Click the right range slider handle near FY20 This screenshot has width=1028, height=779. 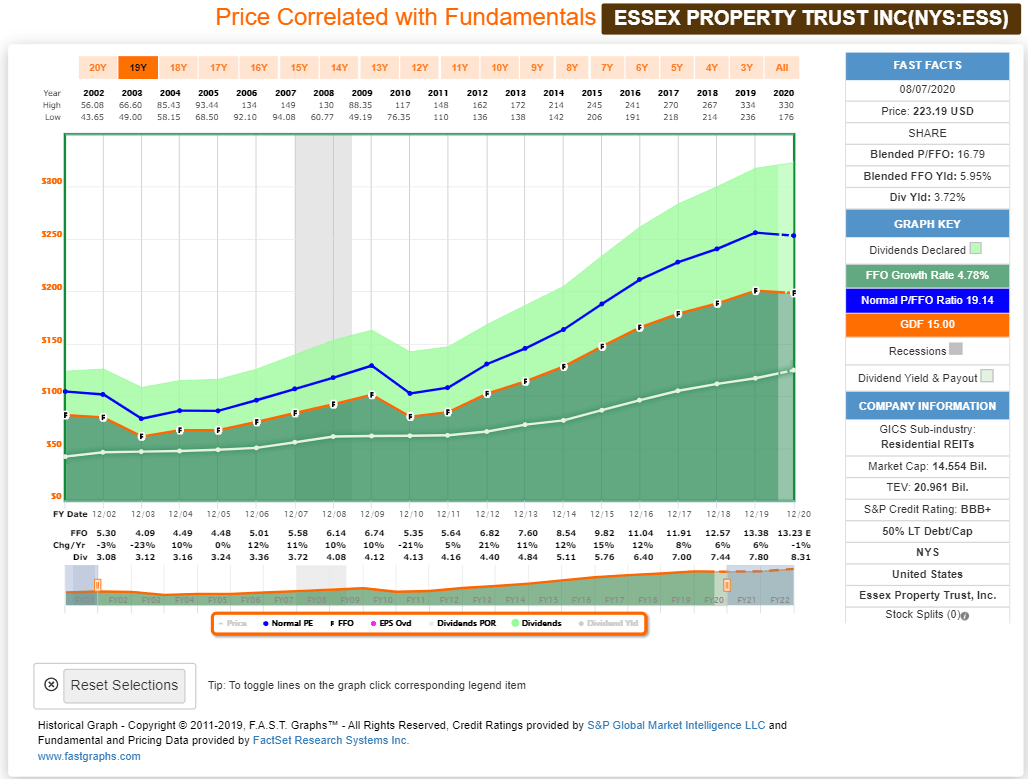pyautogui.click(x=726, y=585)
